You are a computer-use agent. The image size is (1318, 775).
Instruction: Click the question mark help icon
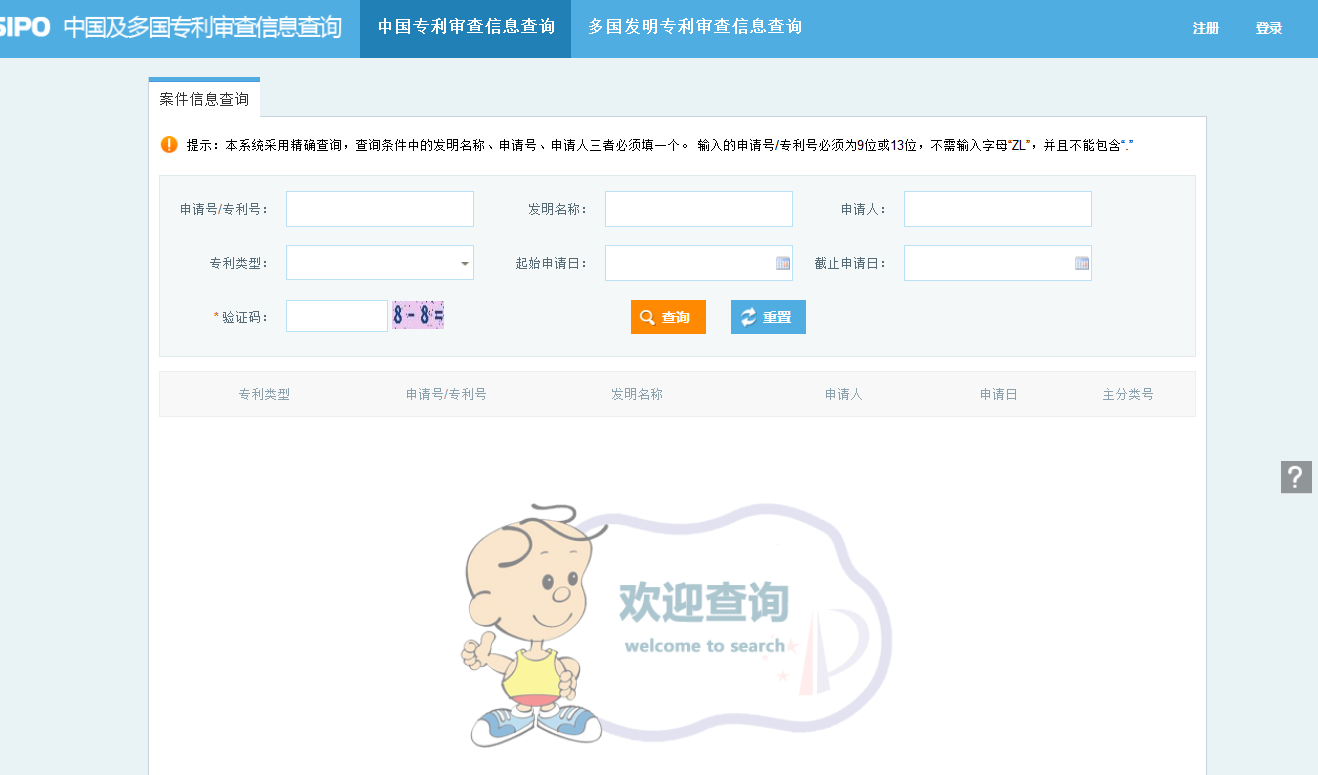[1295, 477]
